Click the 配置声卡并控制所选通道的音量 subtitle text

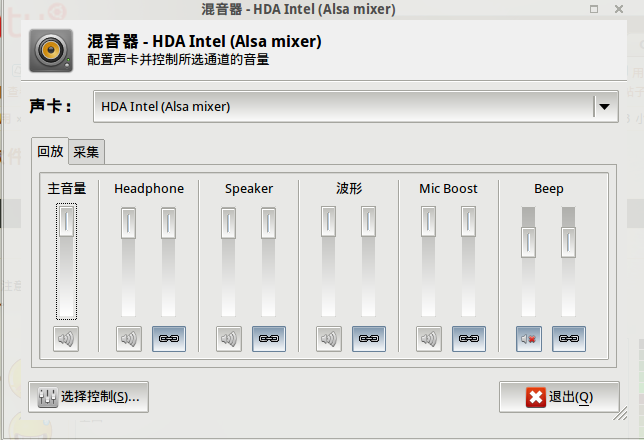coord(178,60)
